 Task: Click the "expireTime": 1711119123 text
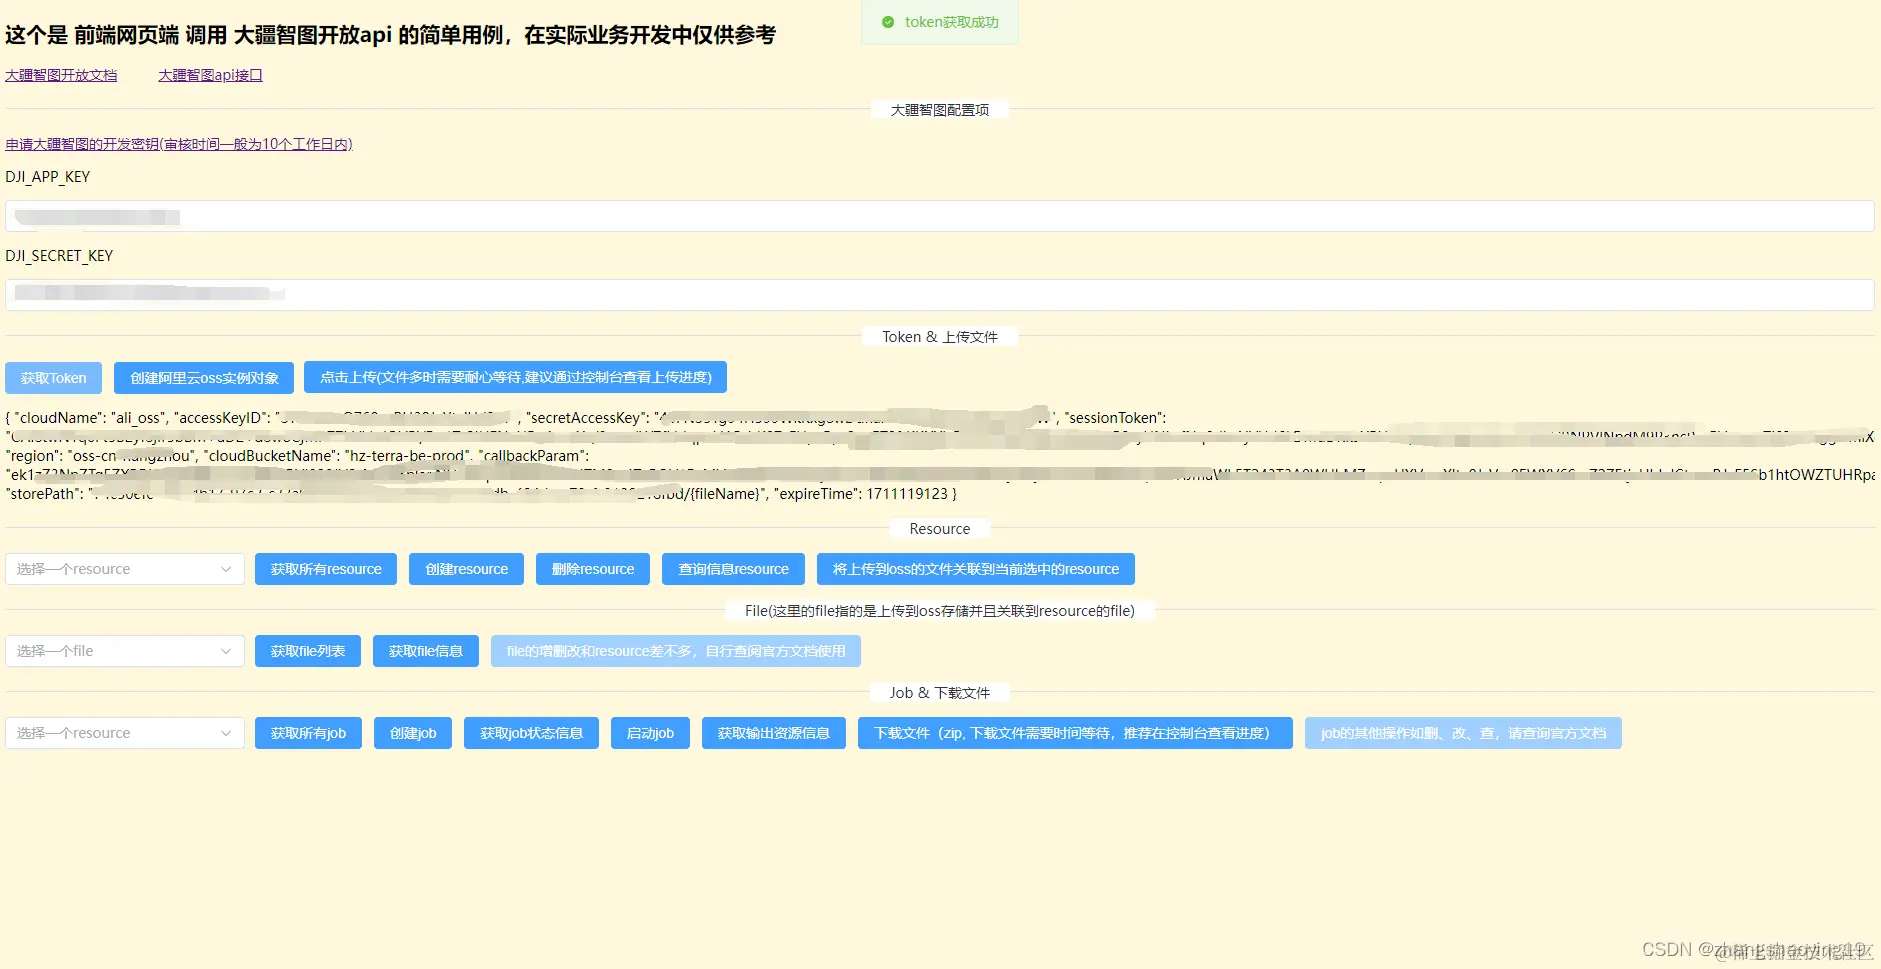[861, 494]
